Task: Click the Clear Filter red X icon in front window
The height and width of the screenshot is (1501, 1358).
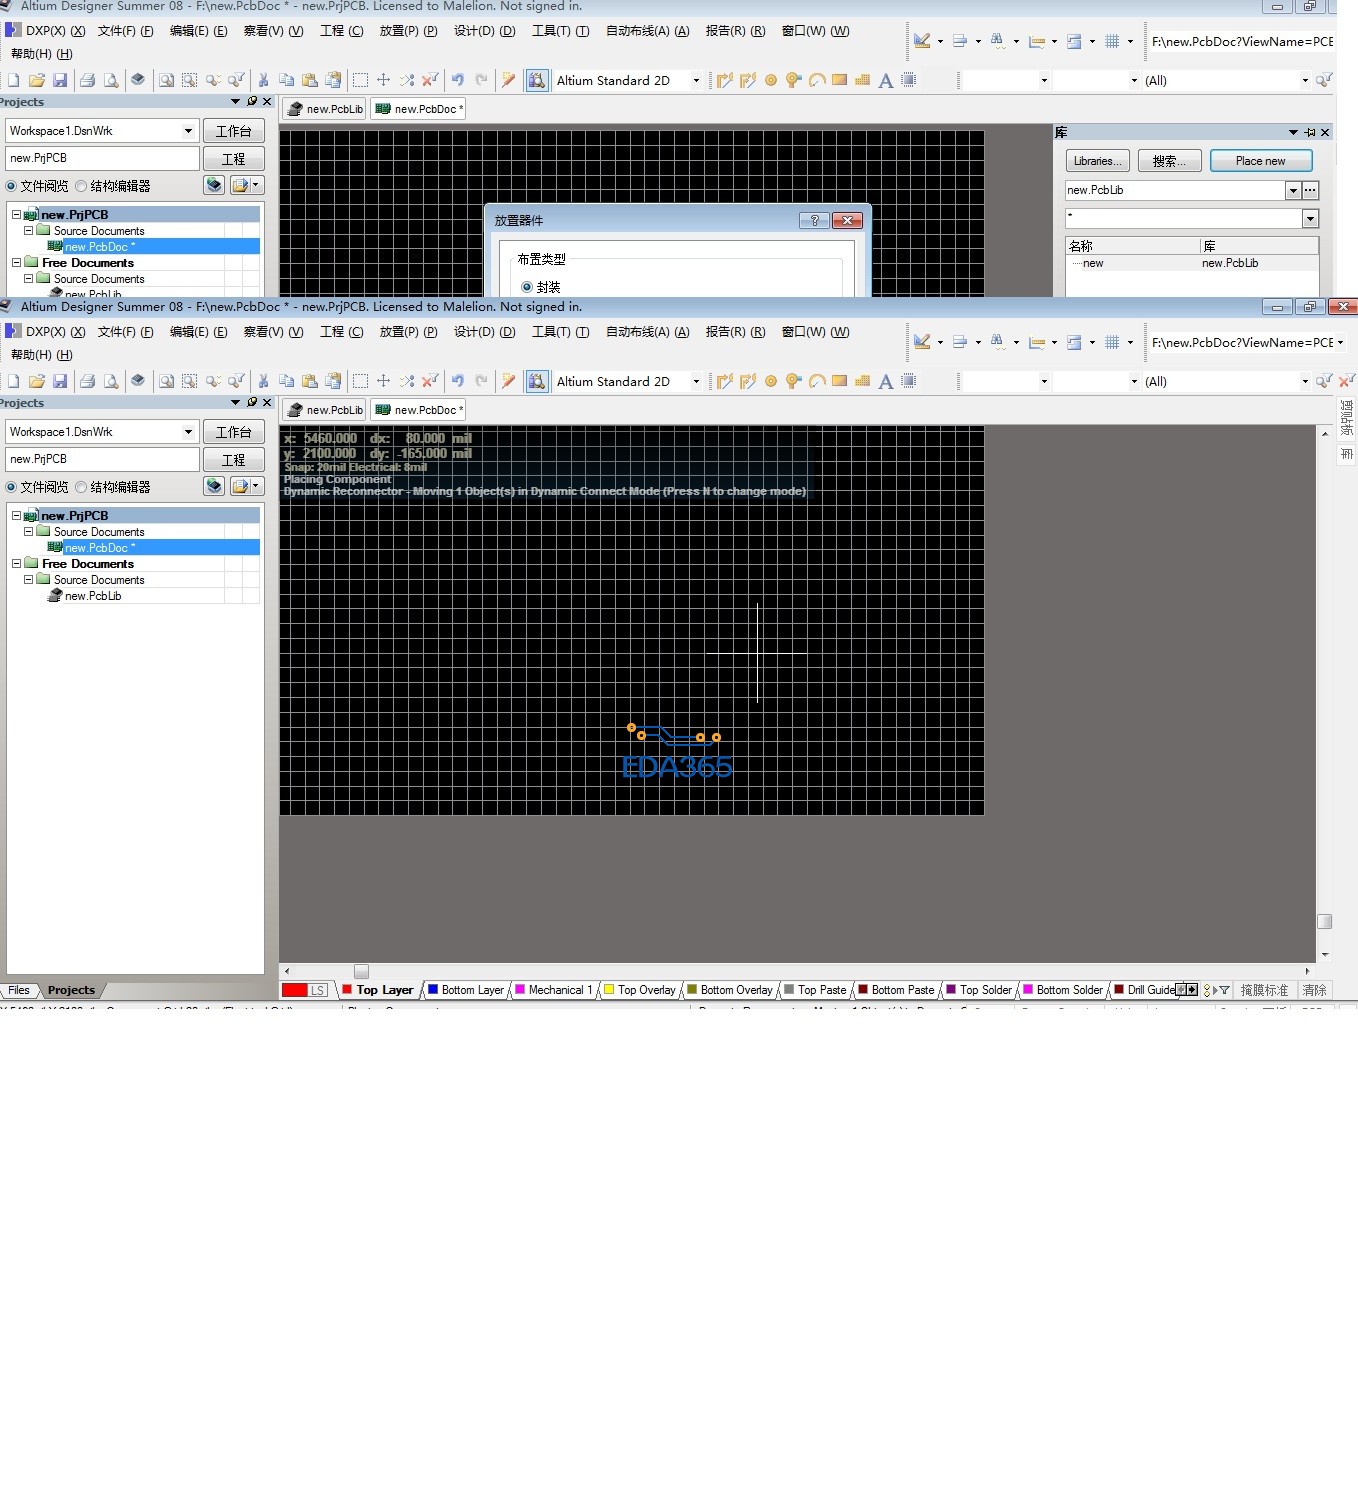Action: [x=1347, y=381]
